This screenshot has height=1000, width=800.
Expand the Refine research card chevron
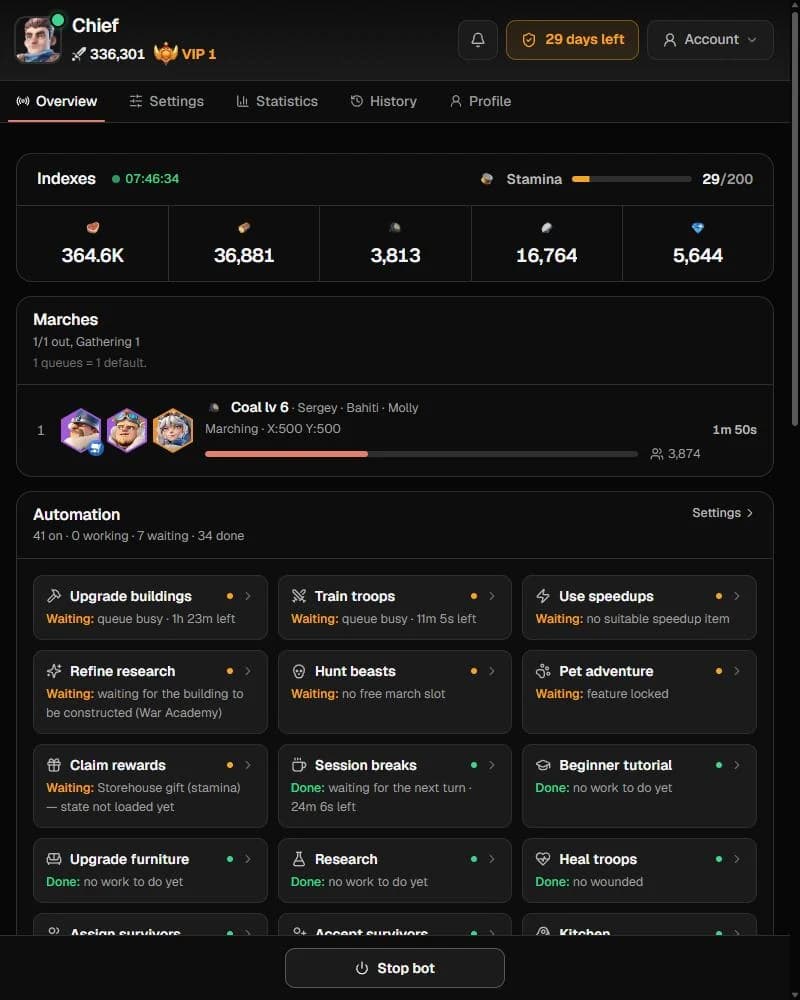(248, 671)
